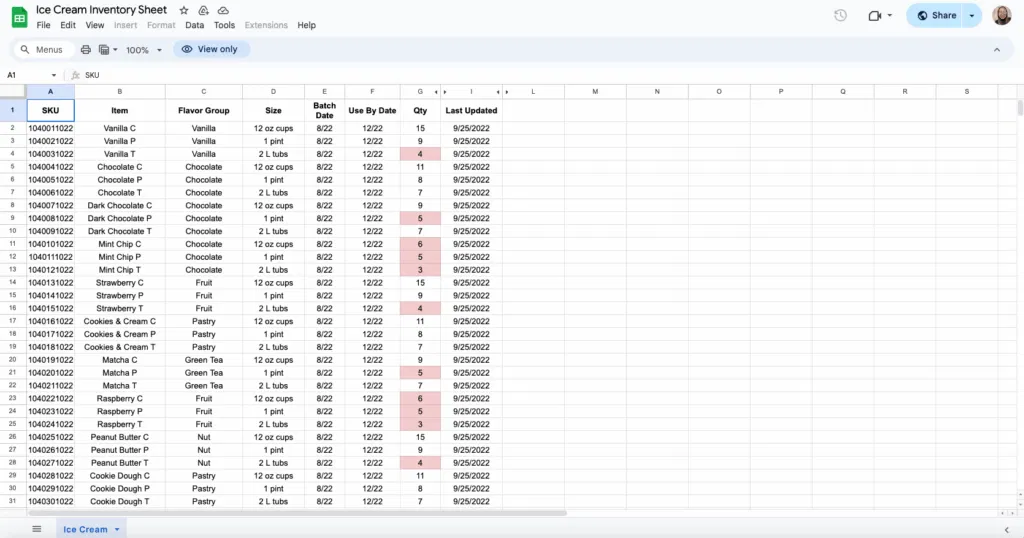
Task: Select the Matcha P cell
Action: click(120, 373)
